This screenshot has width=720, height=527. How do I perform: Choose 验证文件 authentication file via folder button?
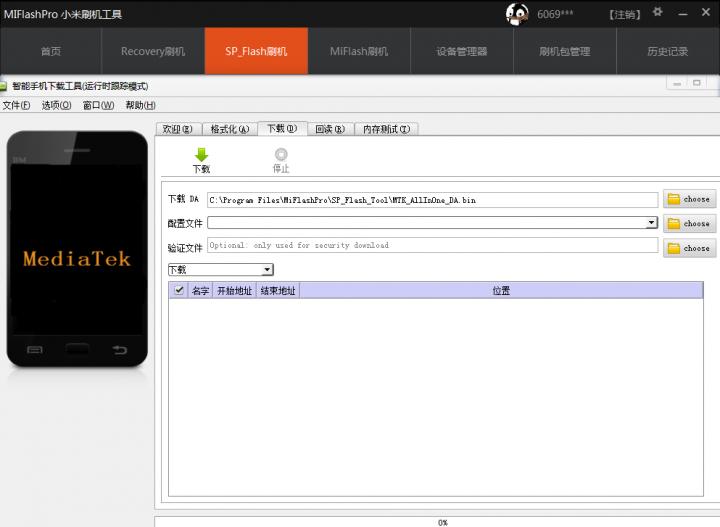[689, 248]
